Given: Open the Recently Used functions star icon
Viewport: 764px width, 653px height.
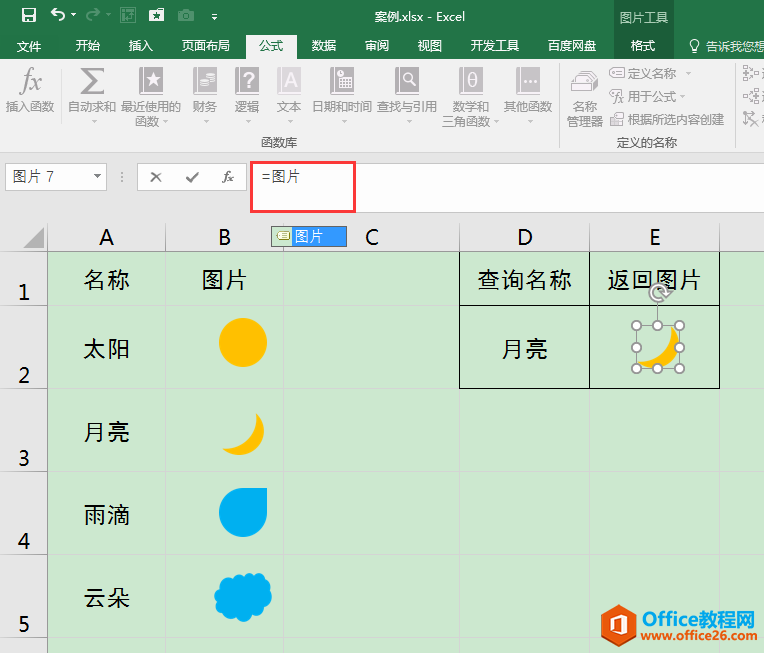Looking at the screenshot, I should (150, 90).
